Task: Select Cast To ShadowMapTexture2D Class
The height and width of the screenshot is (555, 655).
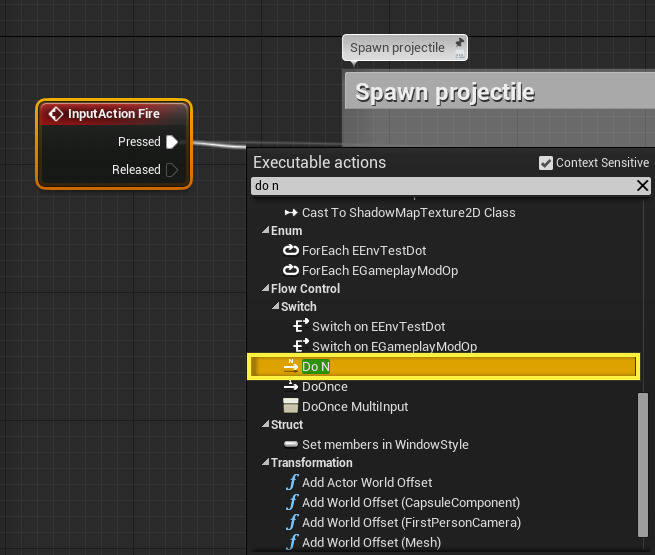Action: tap(408, 213)
